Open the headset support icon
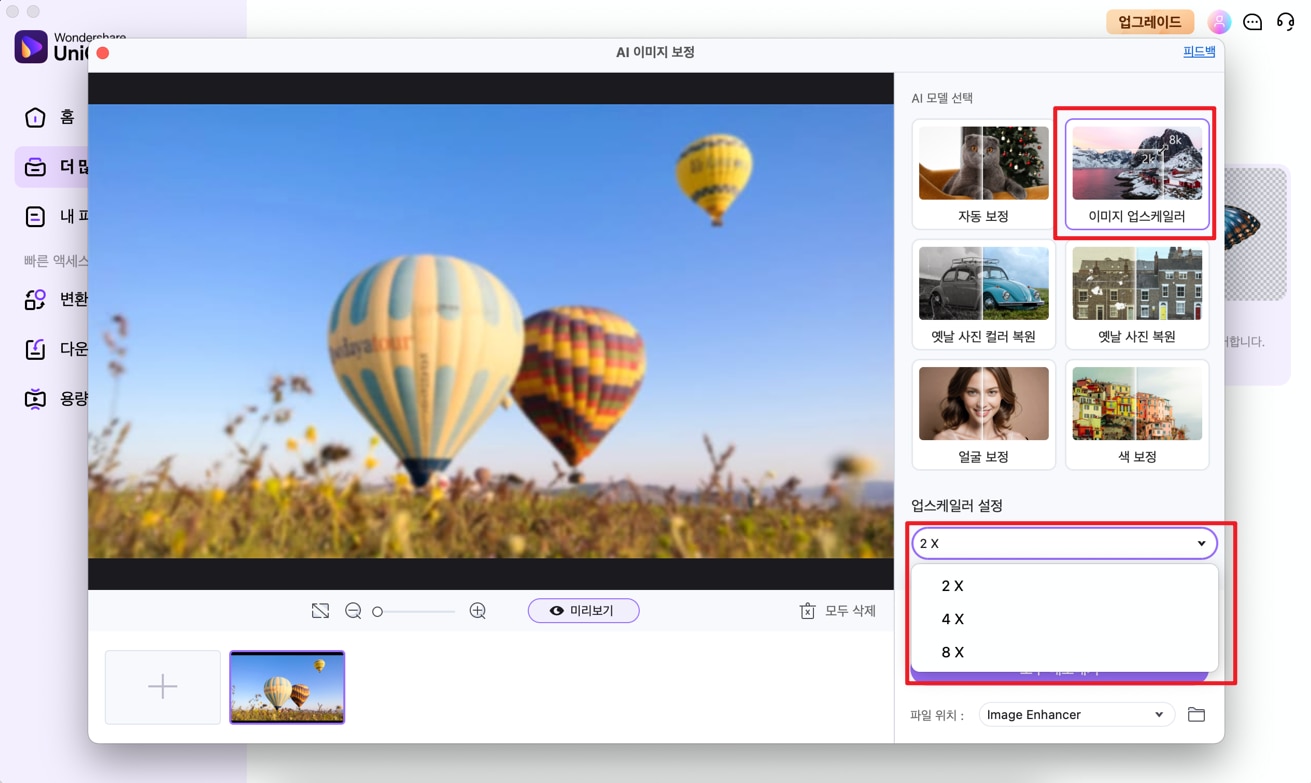The height and width of the screenshot is (783, 1311). (x=1285, y=21)
